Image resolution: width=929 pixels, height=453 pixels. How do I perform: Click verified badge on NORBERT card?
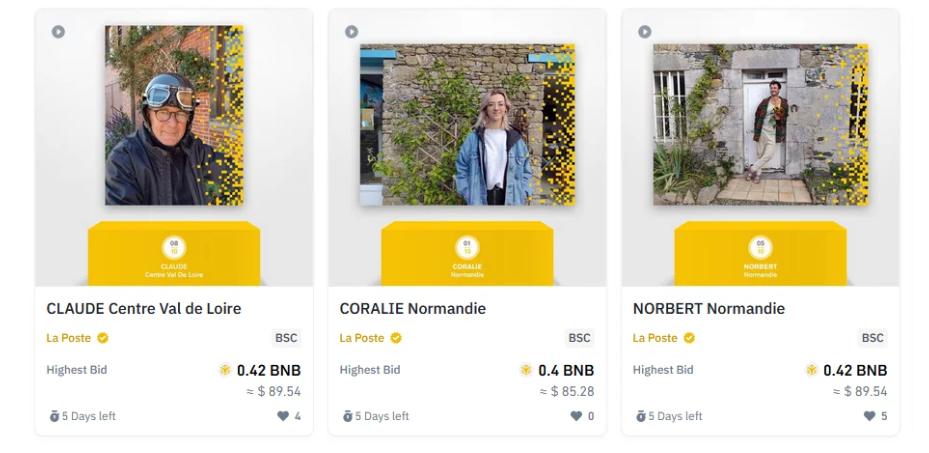coord(689,338)
